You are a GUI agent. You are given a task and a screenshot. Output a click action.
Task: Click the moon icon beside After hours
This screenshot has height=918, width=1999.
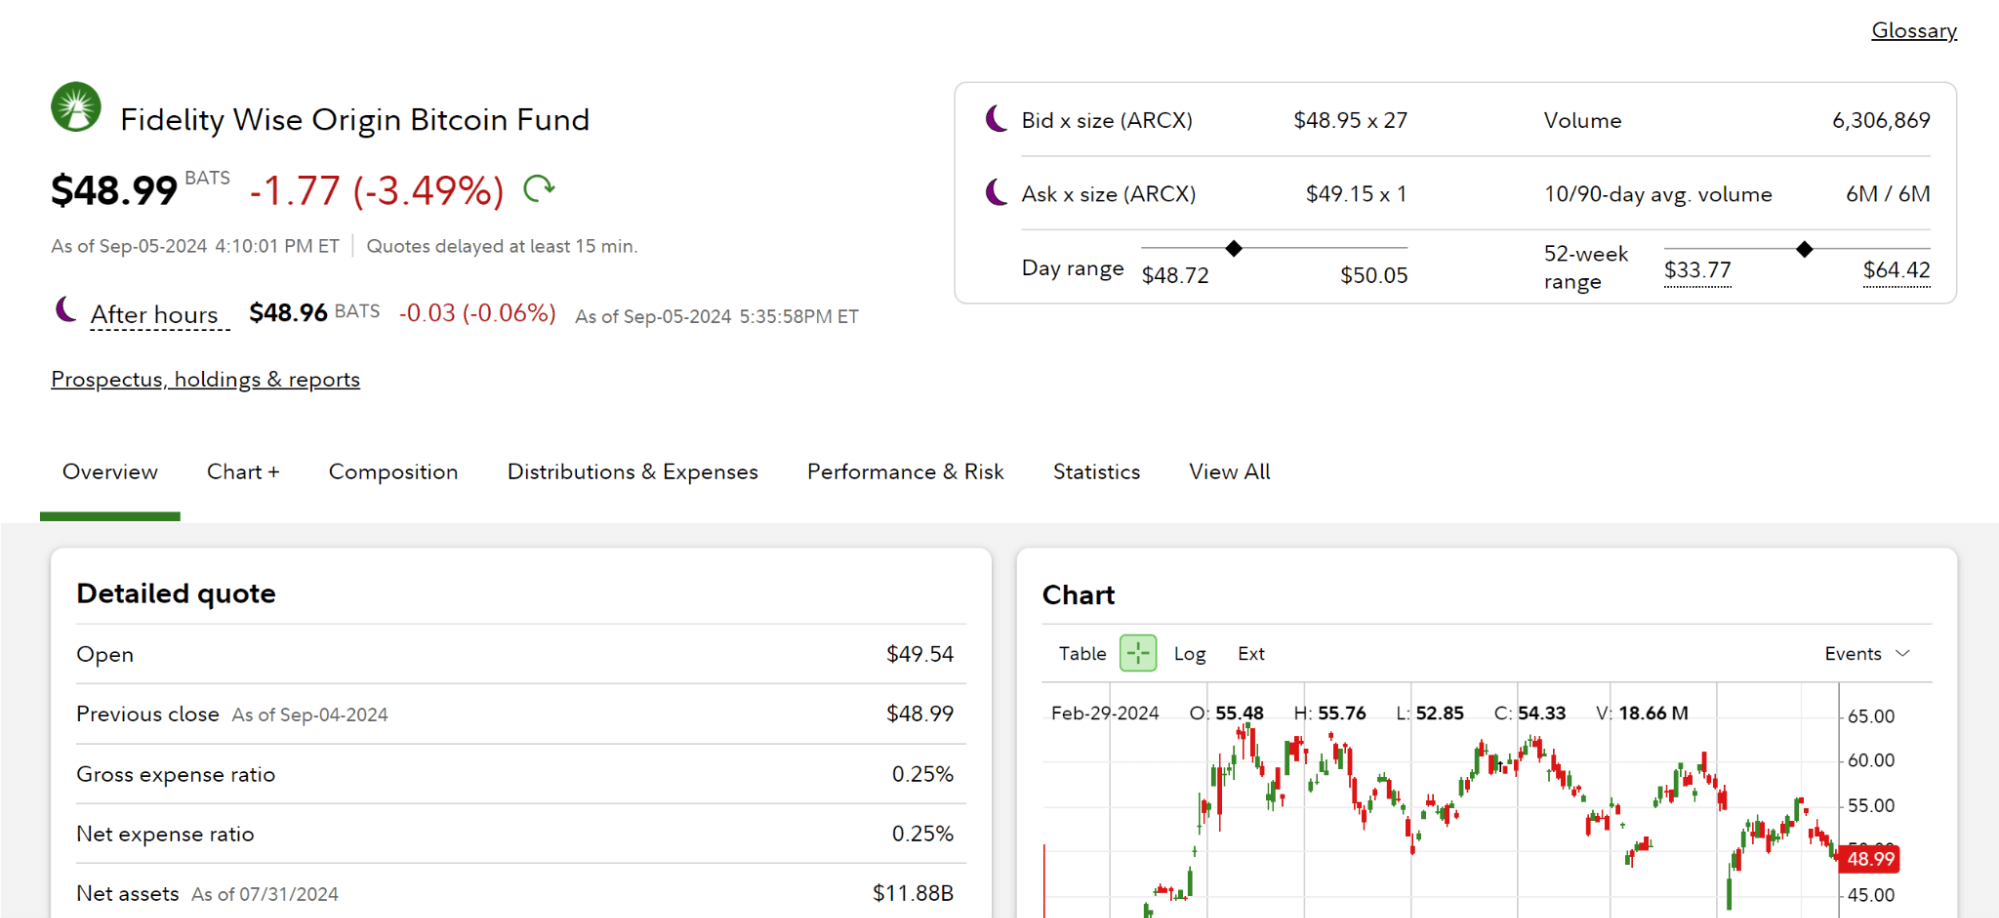(x=66, y=310)
